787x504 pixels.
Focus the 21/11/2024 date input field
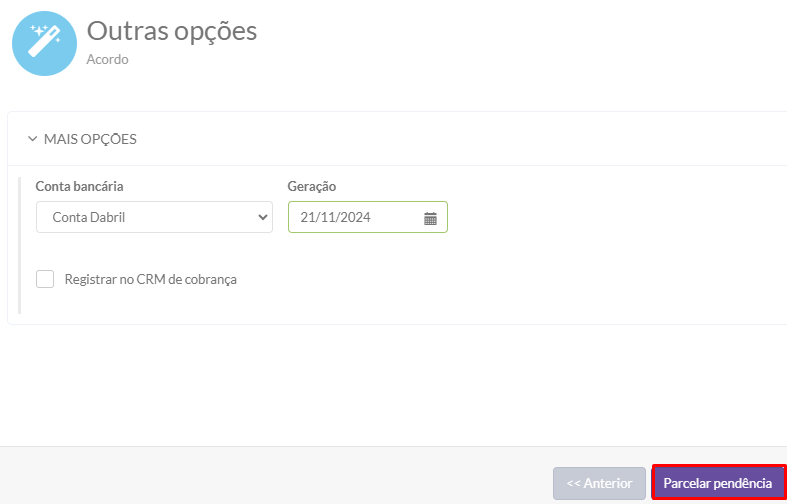[x=350, y=217]
